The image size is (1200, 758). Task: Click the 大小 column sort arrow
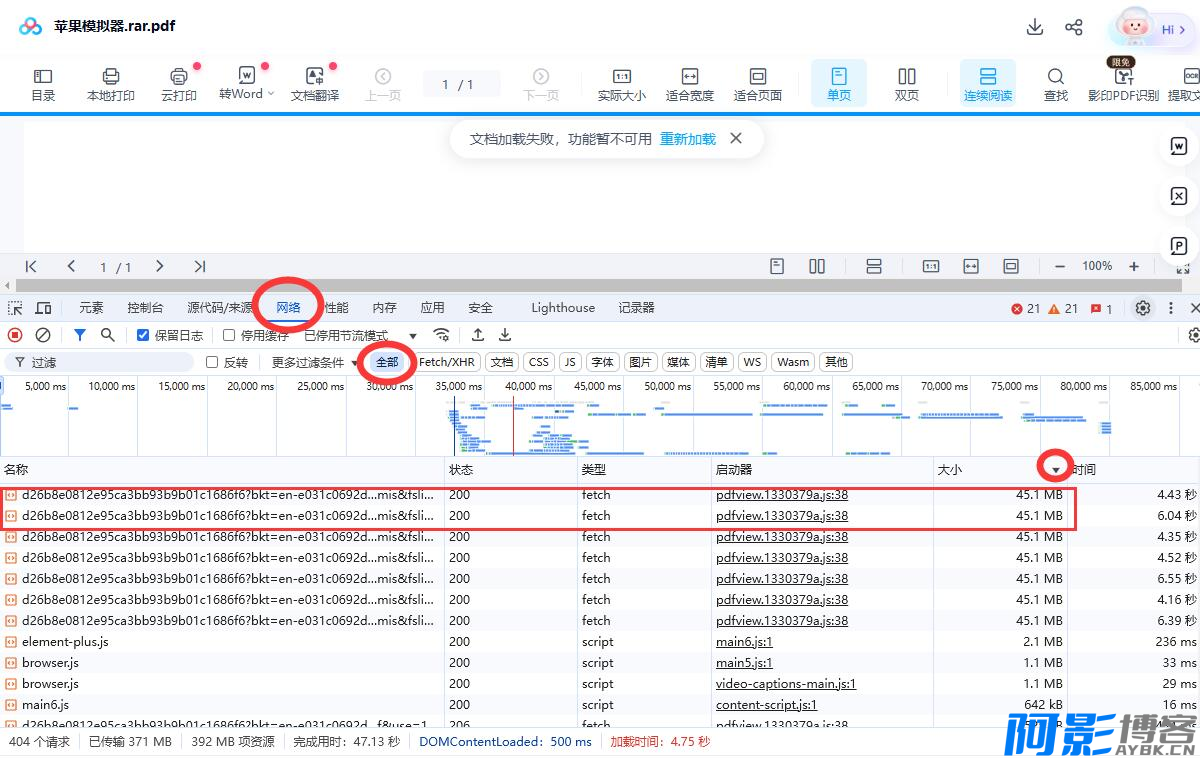click(x=1055, y=469)
